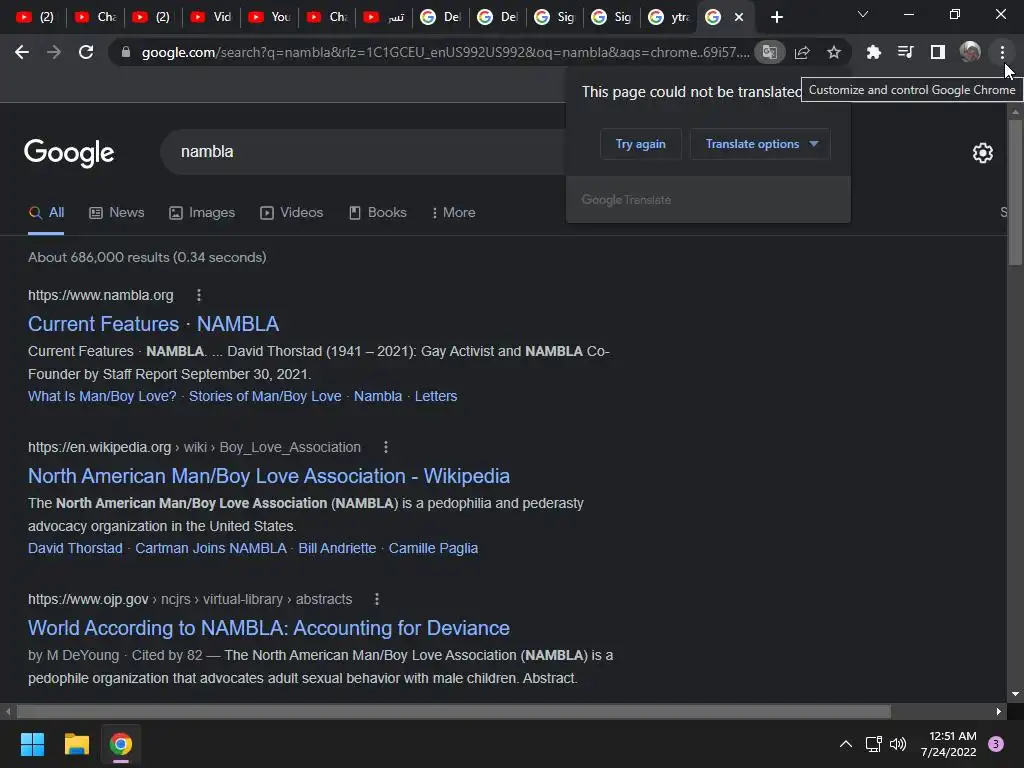
Task: Click the vertical scrollbar thumb
Action: point(1014,192)
